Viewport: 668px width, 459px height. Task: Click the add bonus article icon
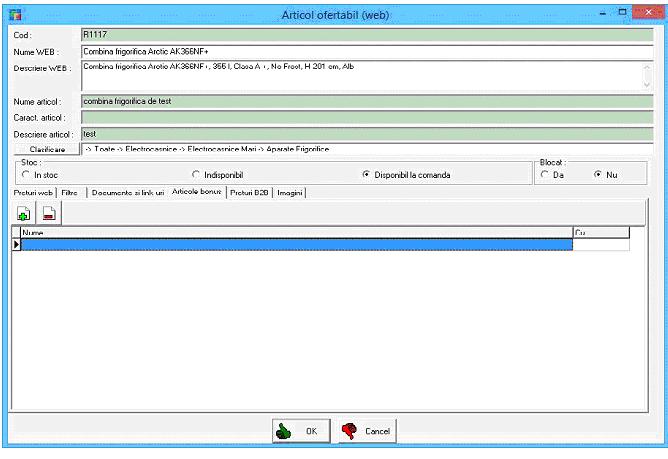point(24,212)
